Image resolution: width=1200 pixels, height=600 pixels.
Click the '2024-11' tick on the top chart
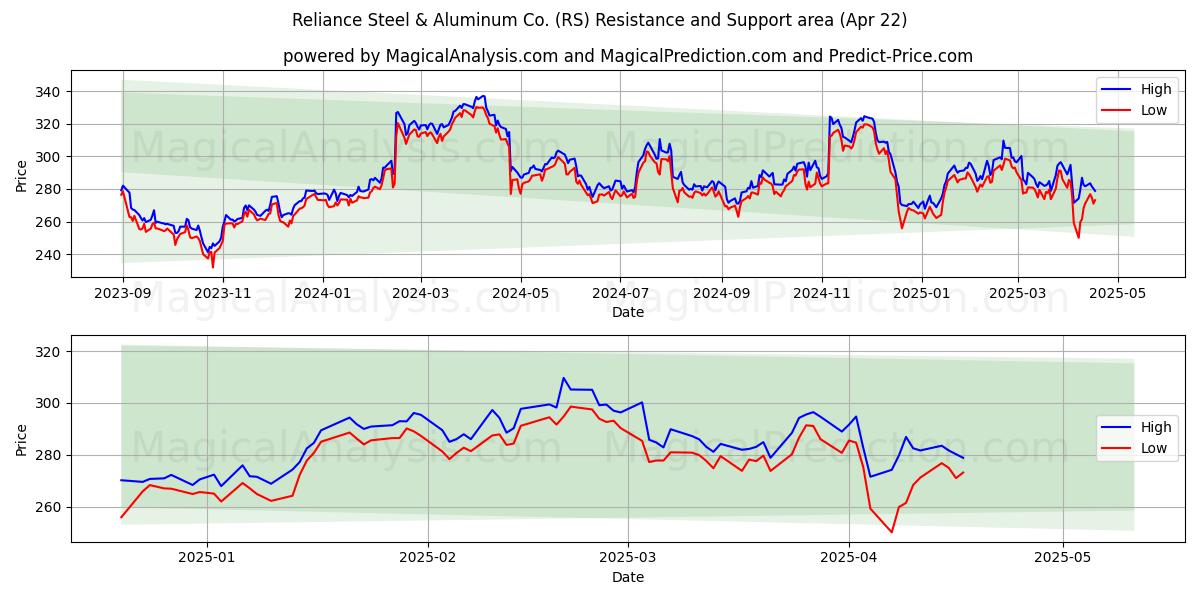(x=821, y=294)
